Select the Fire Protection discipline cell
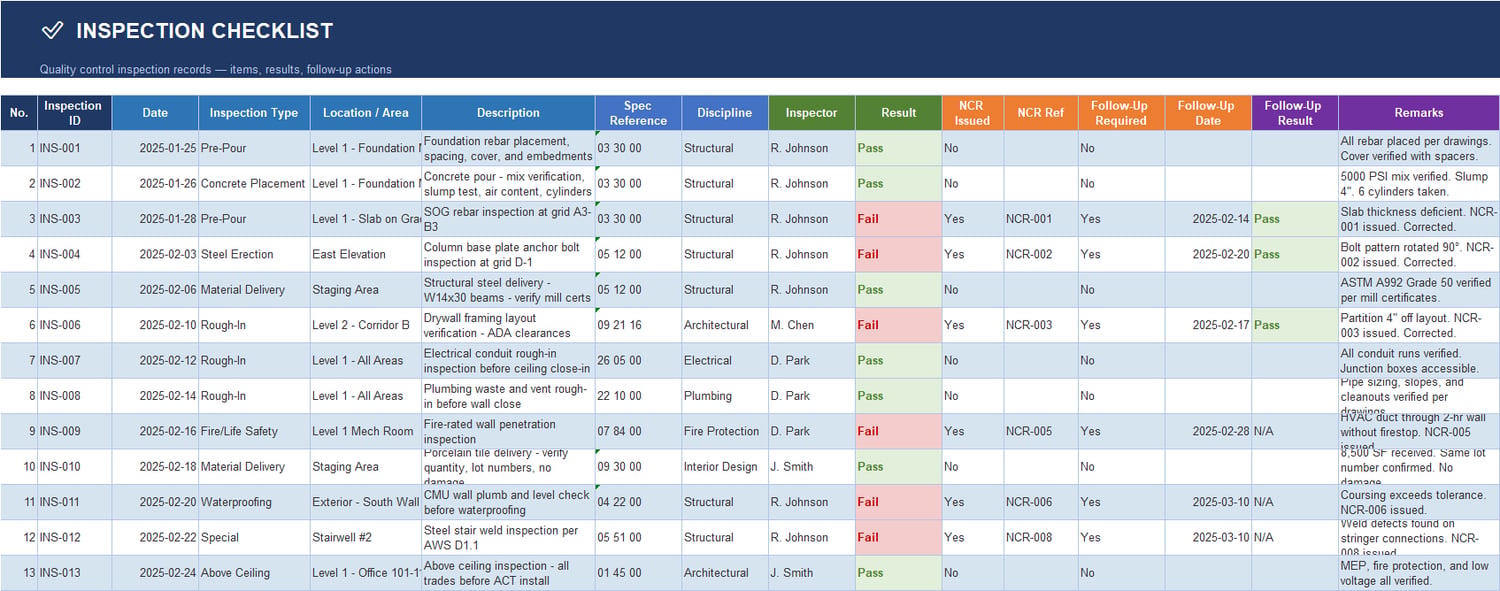This screenshot has height=591, width=1500. tap(725, 431)
